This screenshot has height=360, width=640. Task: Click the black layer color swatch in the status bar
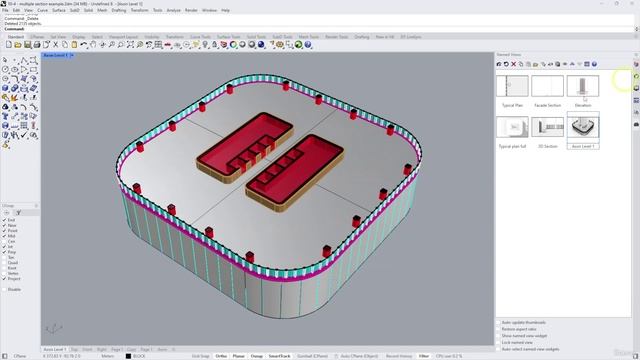coord(128,356)
